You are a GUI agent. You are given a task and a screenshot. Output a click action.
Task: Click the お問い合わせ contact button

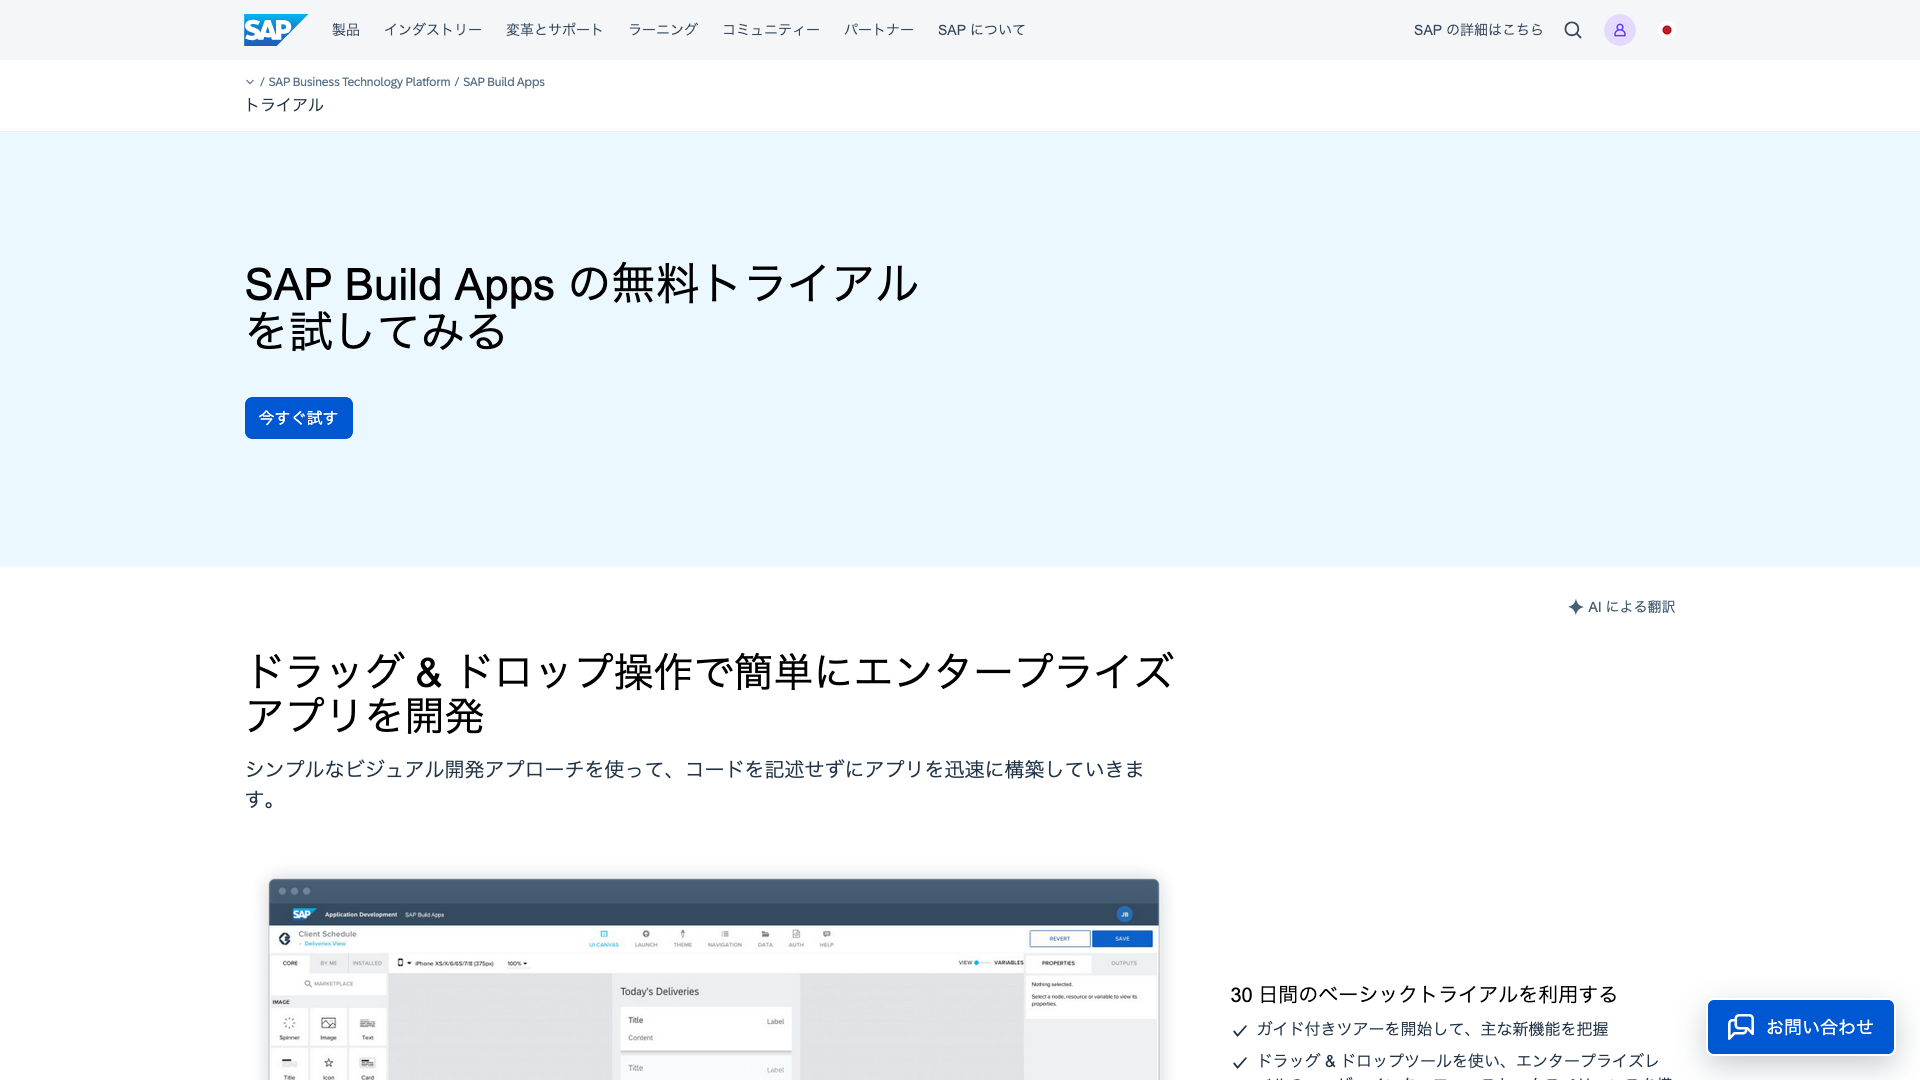point(1819,1027)
